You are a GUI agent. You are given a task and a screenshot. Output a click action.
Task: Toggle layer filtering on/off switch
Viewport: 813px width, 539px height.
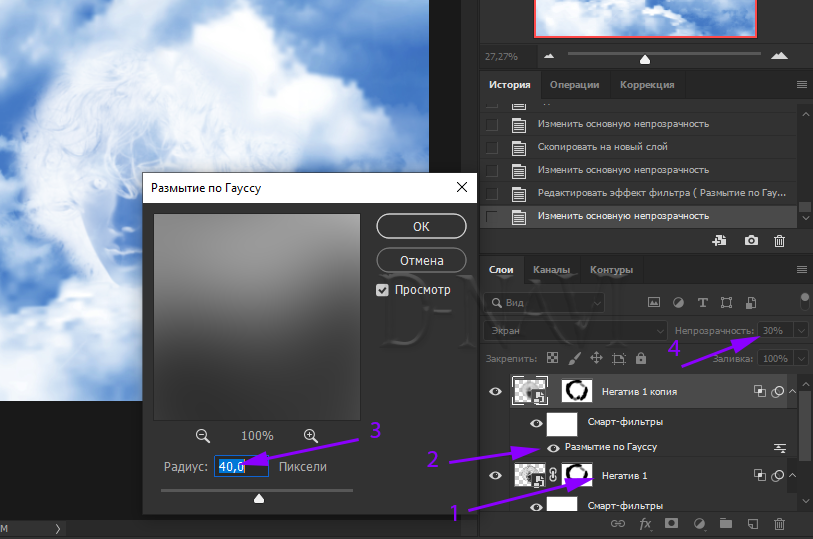coord(805,302)
